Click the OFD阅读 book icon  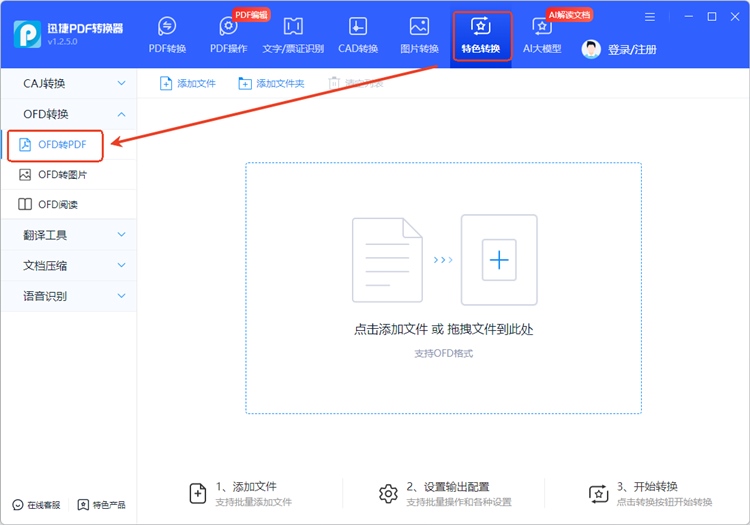(x=25, y=205)
